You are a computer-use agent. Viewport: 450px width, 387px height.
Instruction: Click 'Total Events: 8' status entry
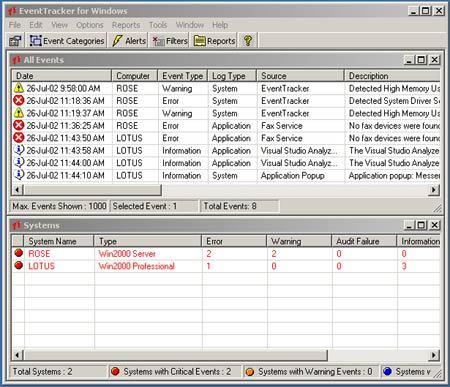pyautogui.click(x=239, y=206)
